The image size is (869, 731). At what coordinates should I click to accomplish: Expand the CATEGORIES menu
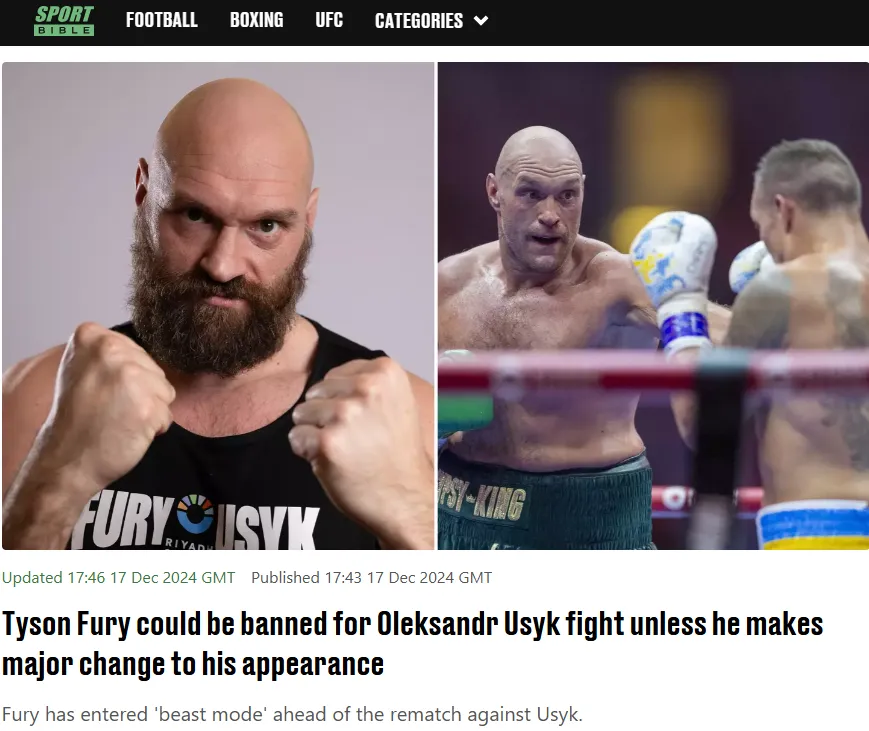point(431,21)
